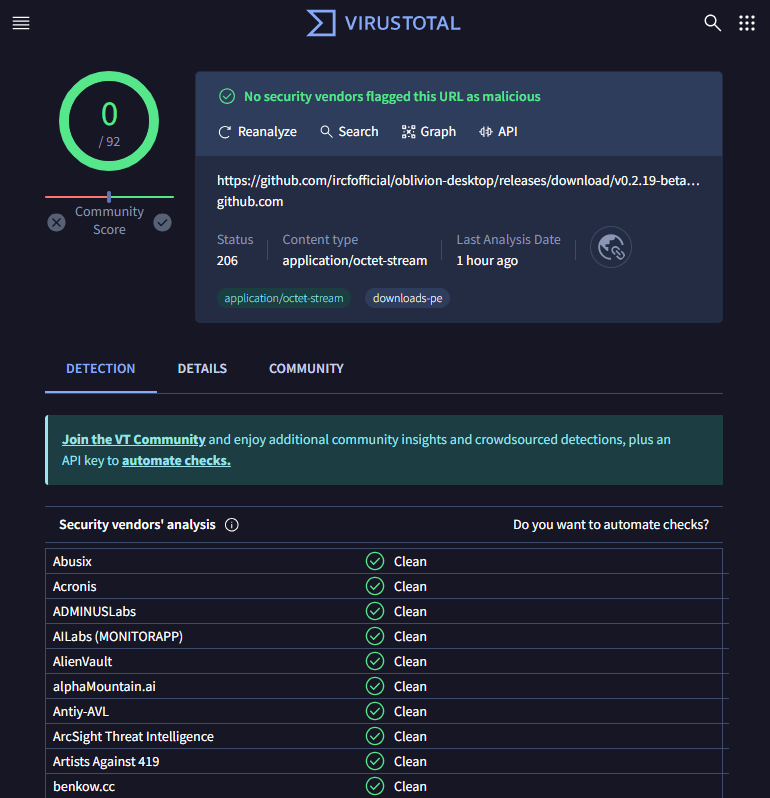
Task: Click the AlienVault vendor name
Action: click(x=82, y=662)
